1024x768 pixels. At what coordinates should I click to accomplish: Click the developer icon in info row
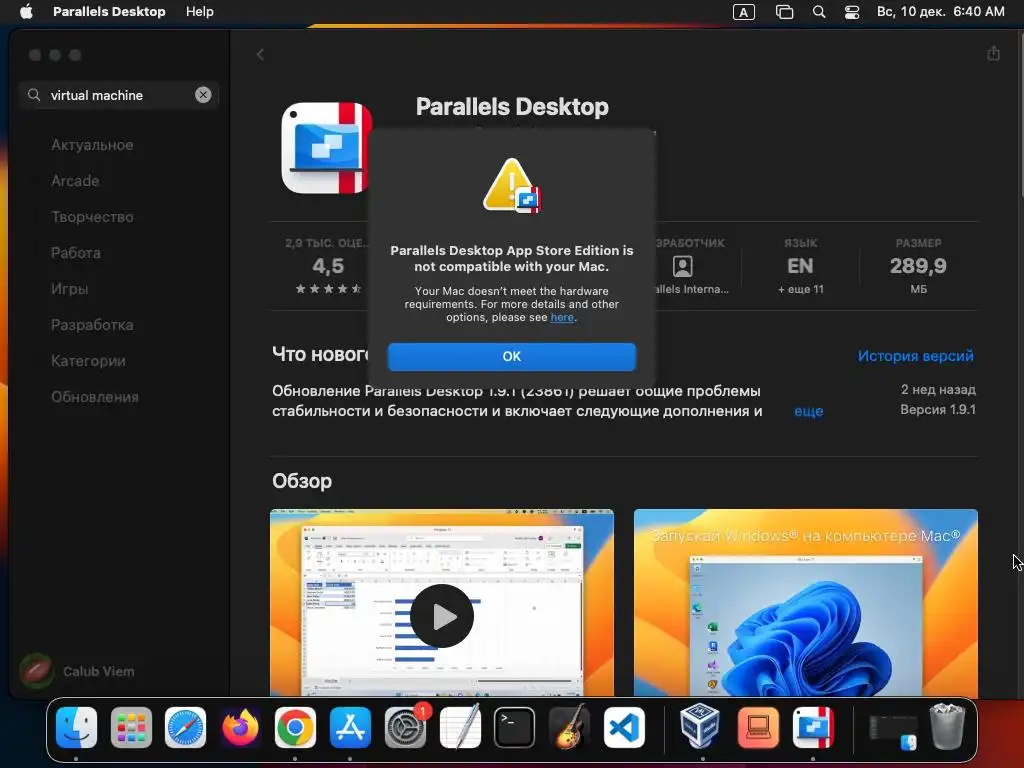(682, 266)
